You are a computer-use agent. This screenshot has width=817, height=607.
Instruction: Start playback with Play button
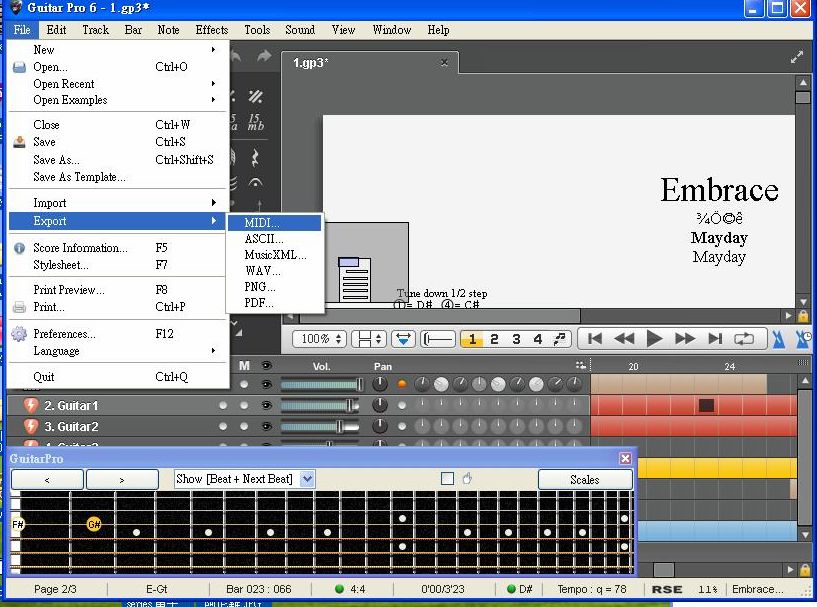click(654, 339)
